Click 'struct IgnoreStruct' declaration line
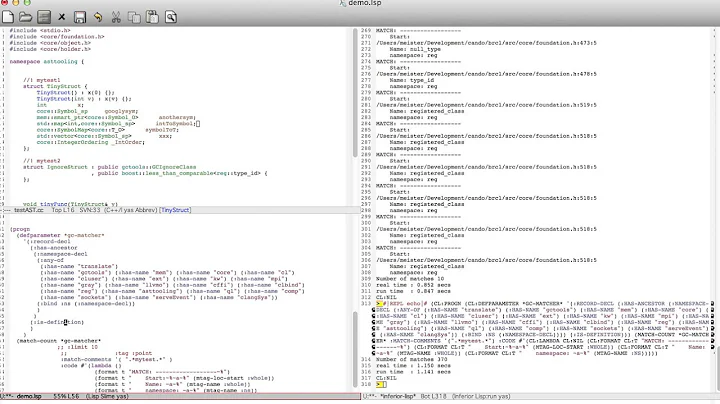 tap(109, 167)
